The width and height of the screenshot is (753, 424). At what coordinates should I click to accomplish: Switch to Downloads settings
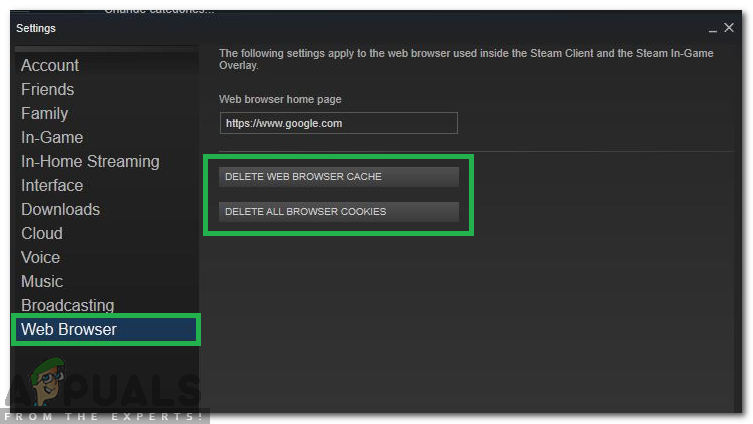pos(61,209)
